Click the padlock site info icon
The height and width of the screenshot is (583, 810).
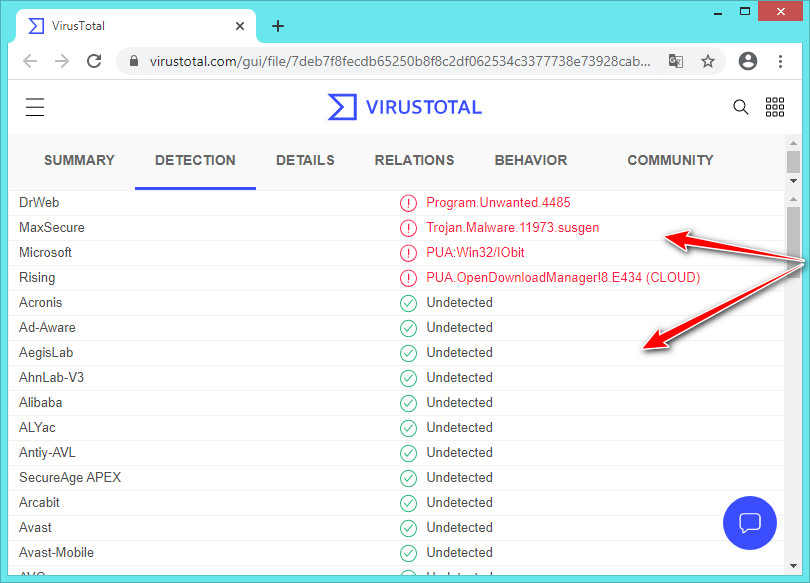(134, 61)
